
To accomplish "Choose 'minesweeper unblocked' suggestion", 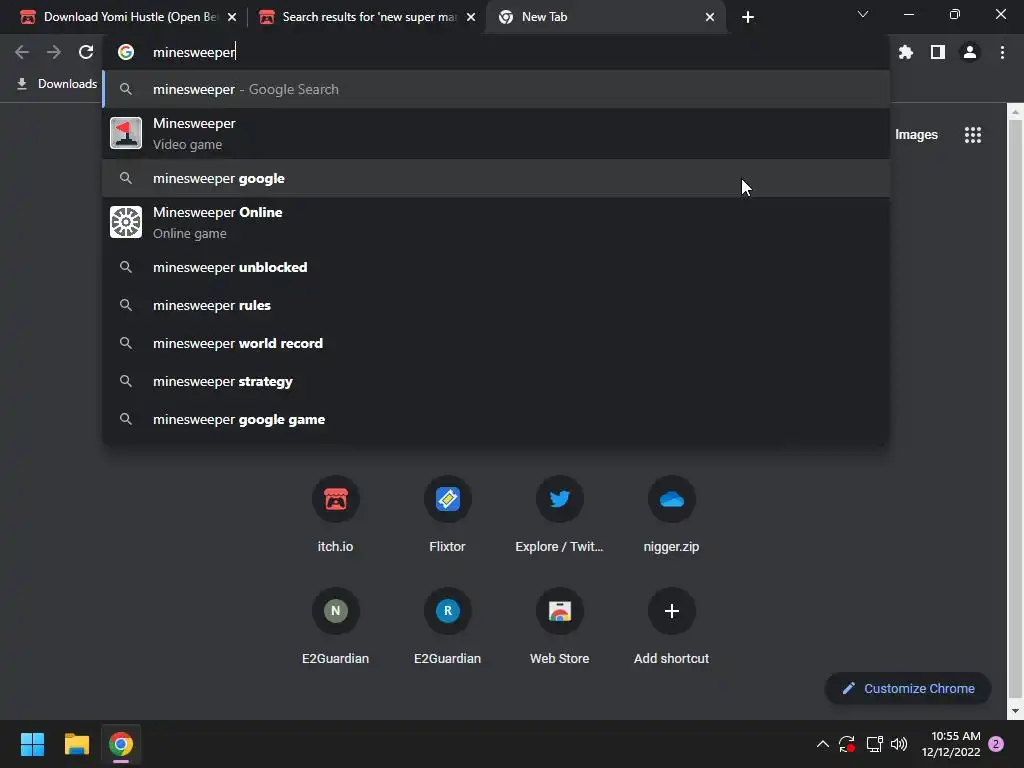I will 496,267.
